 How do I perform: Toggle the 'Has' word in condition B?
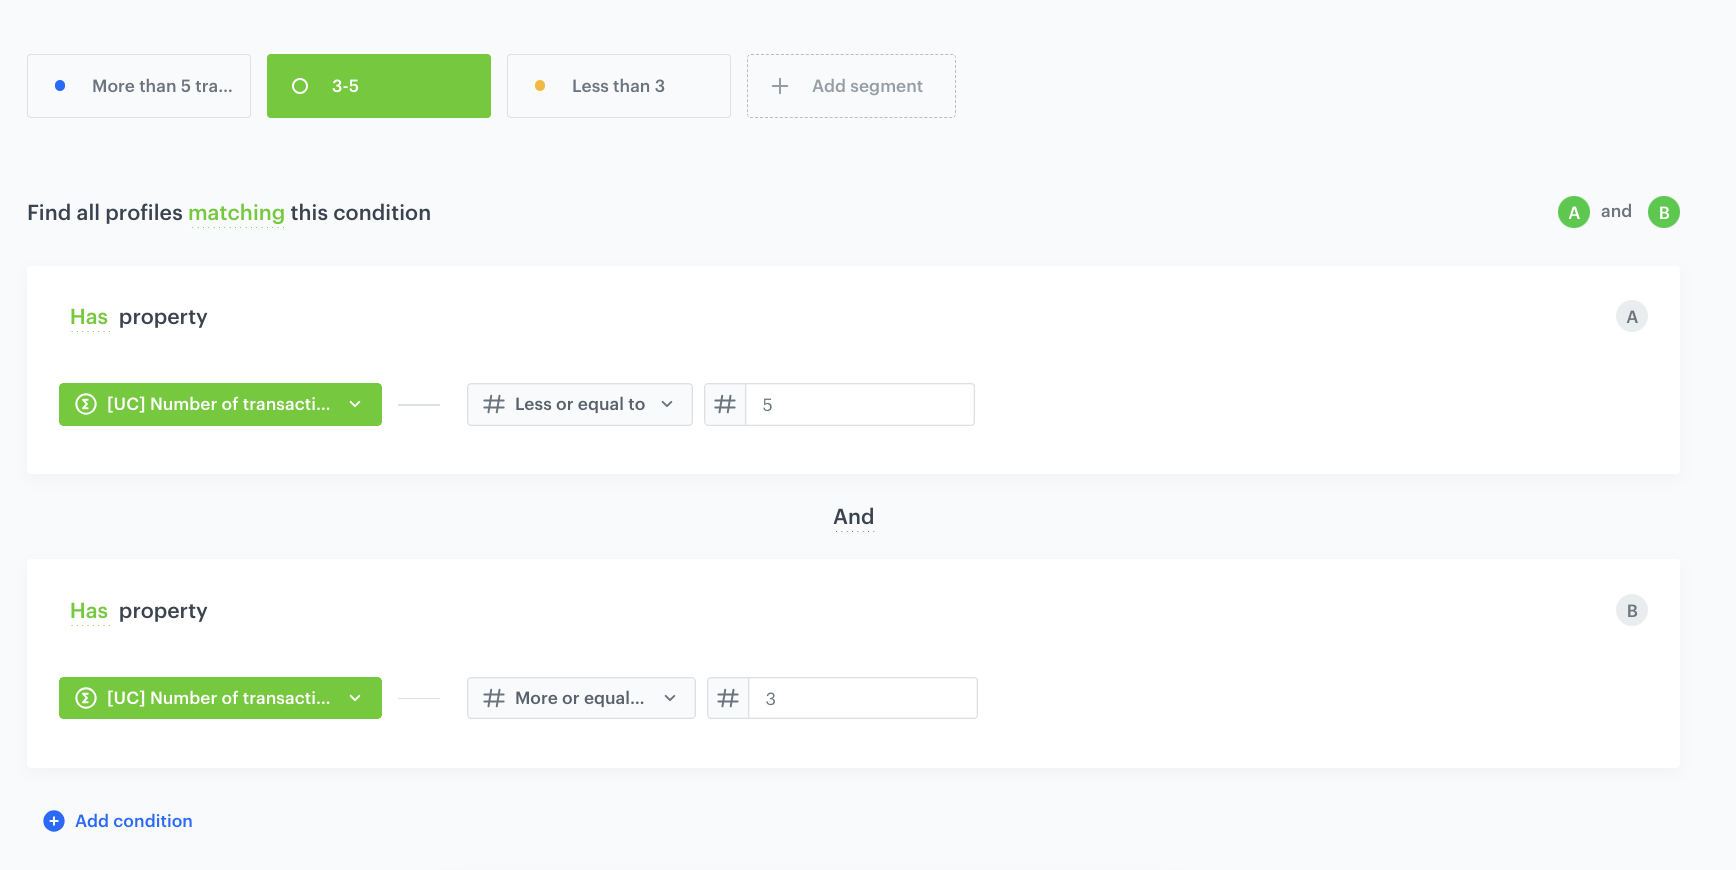(x=89, y=611)
